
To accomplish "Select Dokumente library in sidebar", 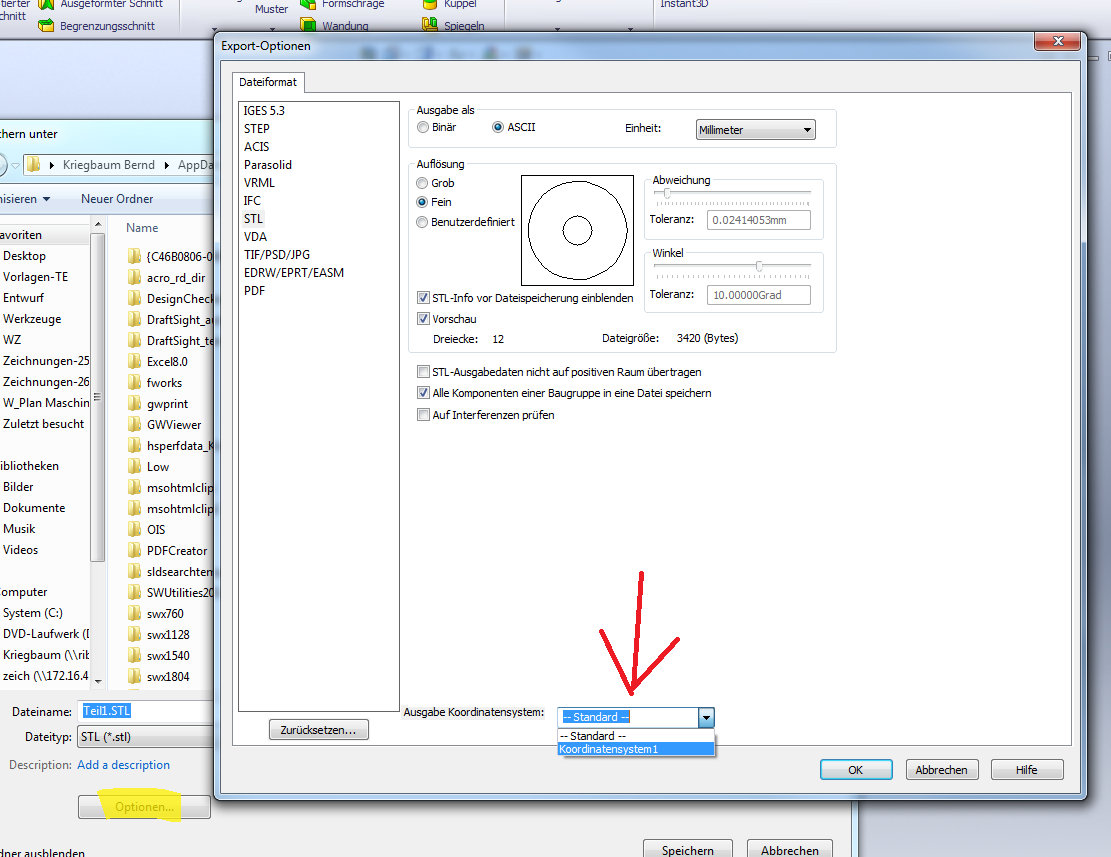I will click(34, 508).
